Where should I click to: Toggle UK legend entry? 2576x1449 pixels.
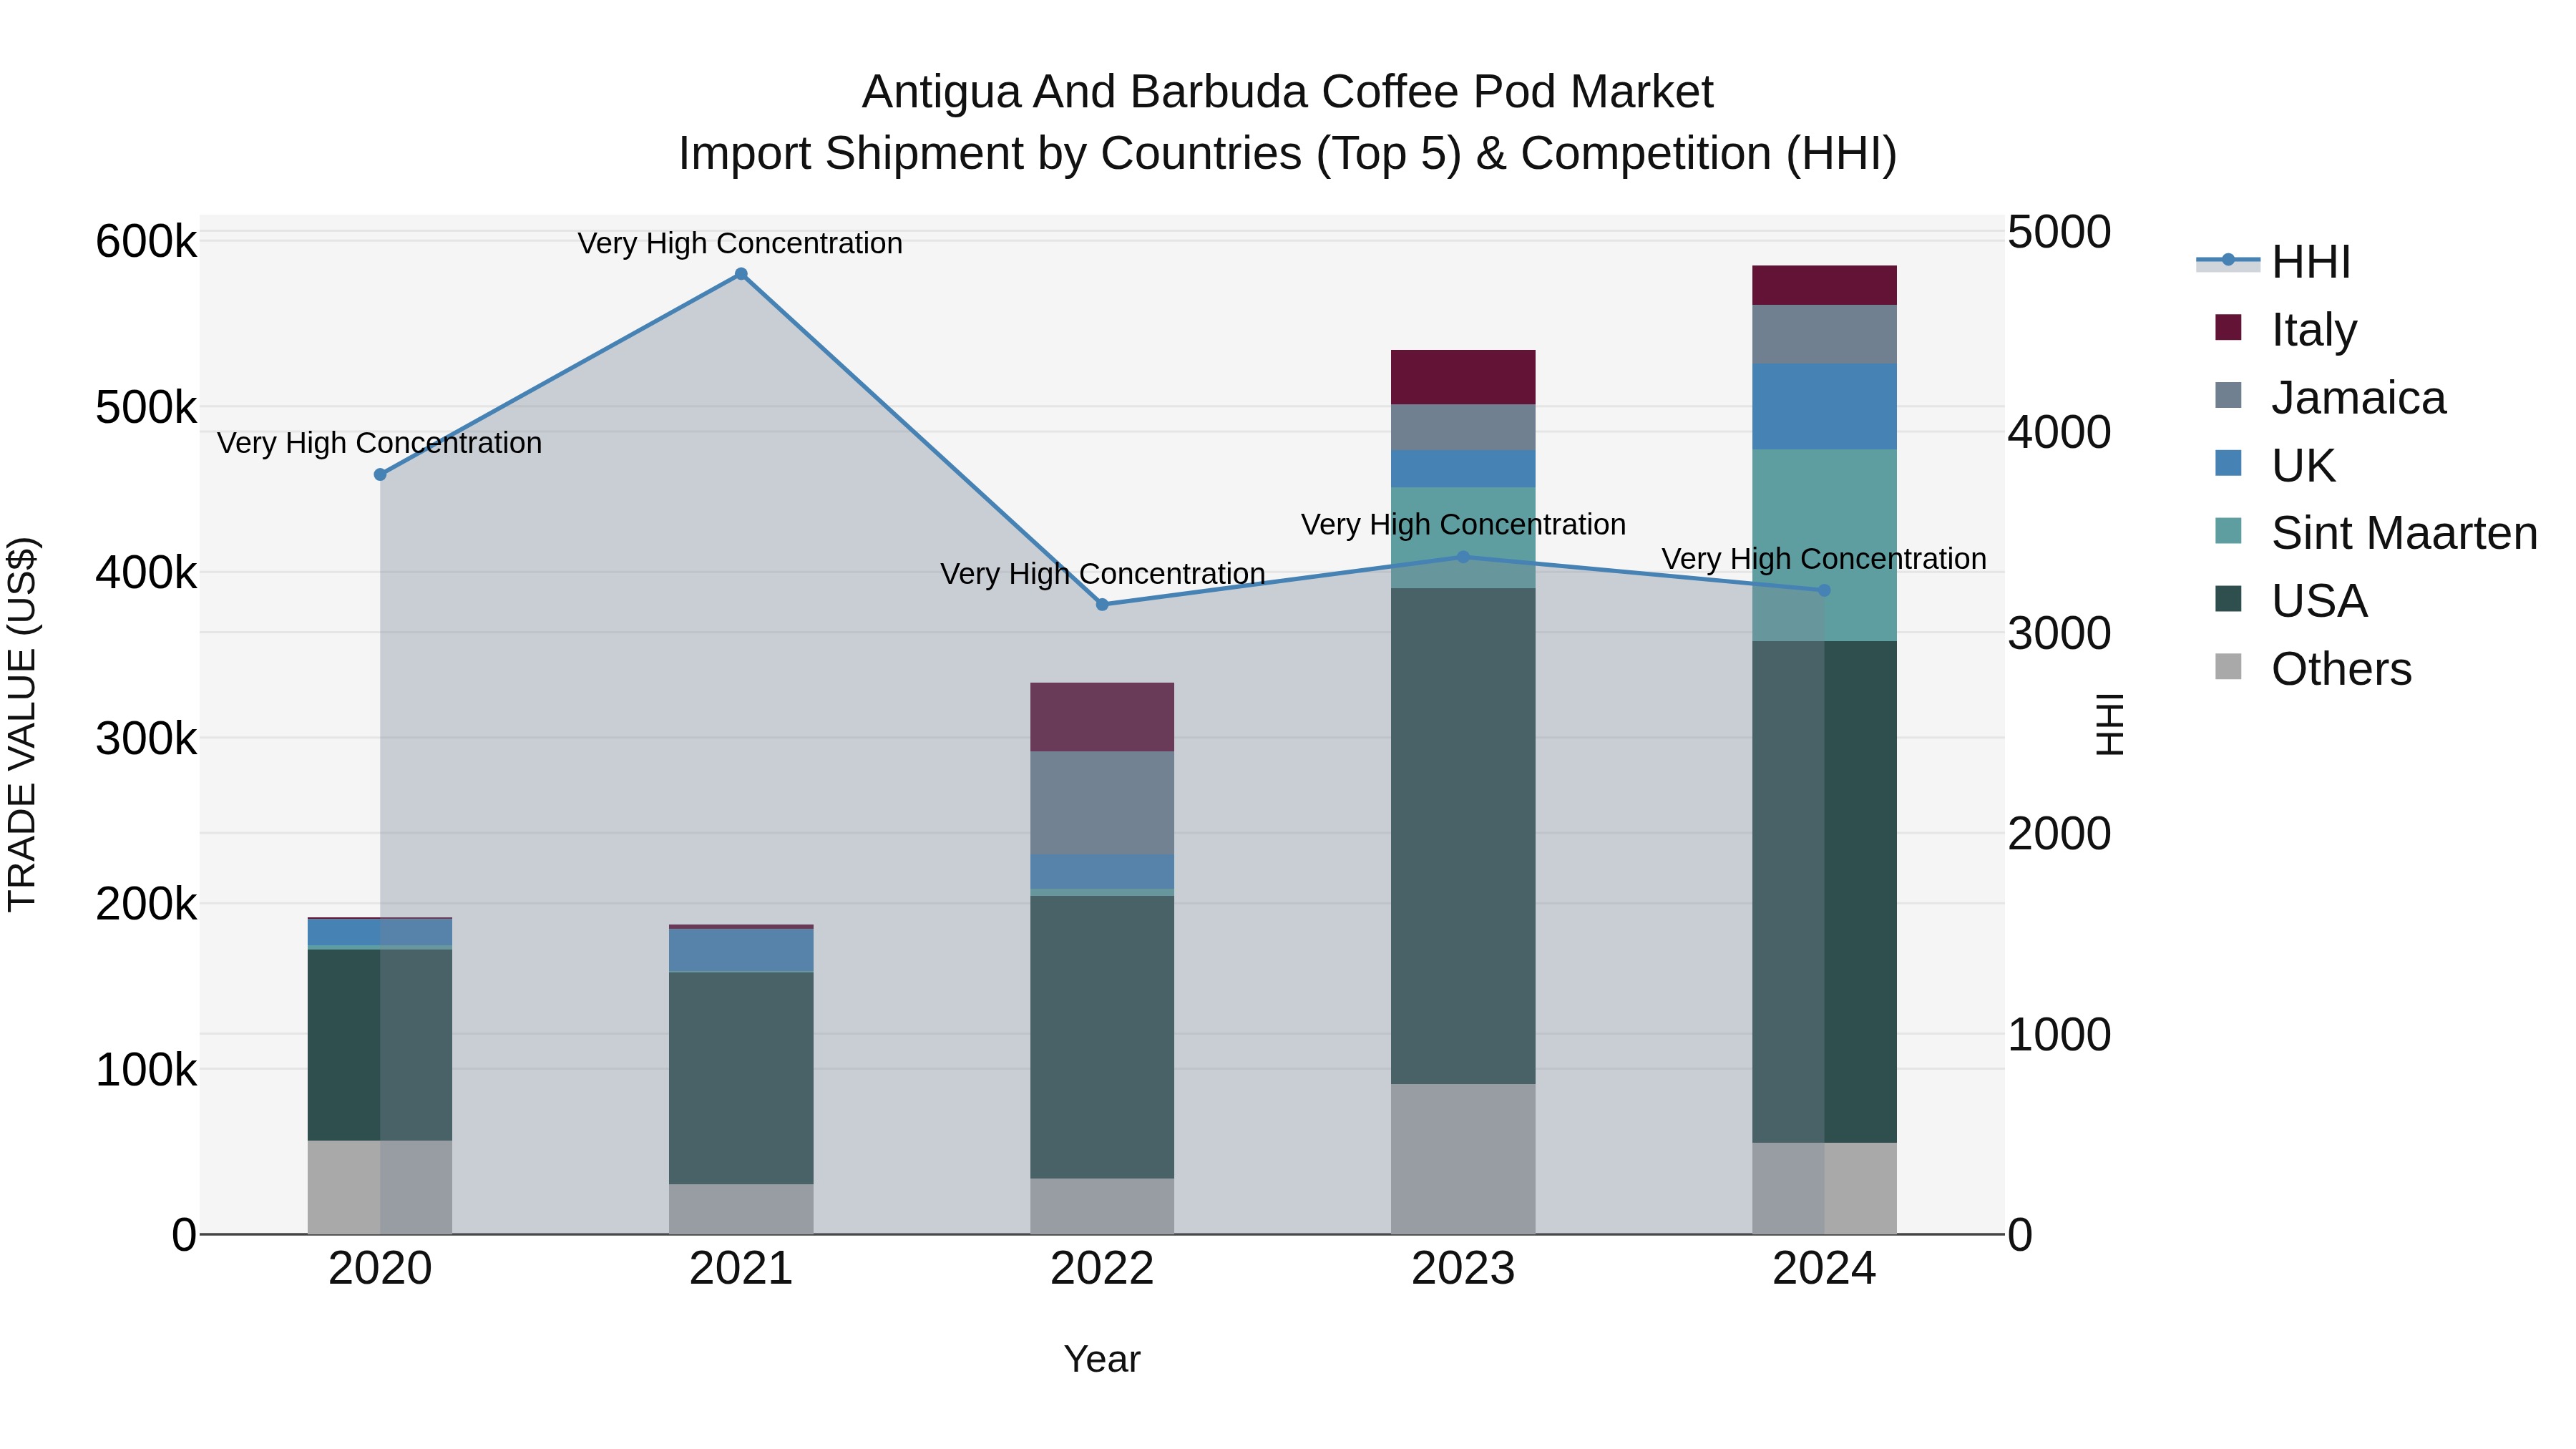2275,465
